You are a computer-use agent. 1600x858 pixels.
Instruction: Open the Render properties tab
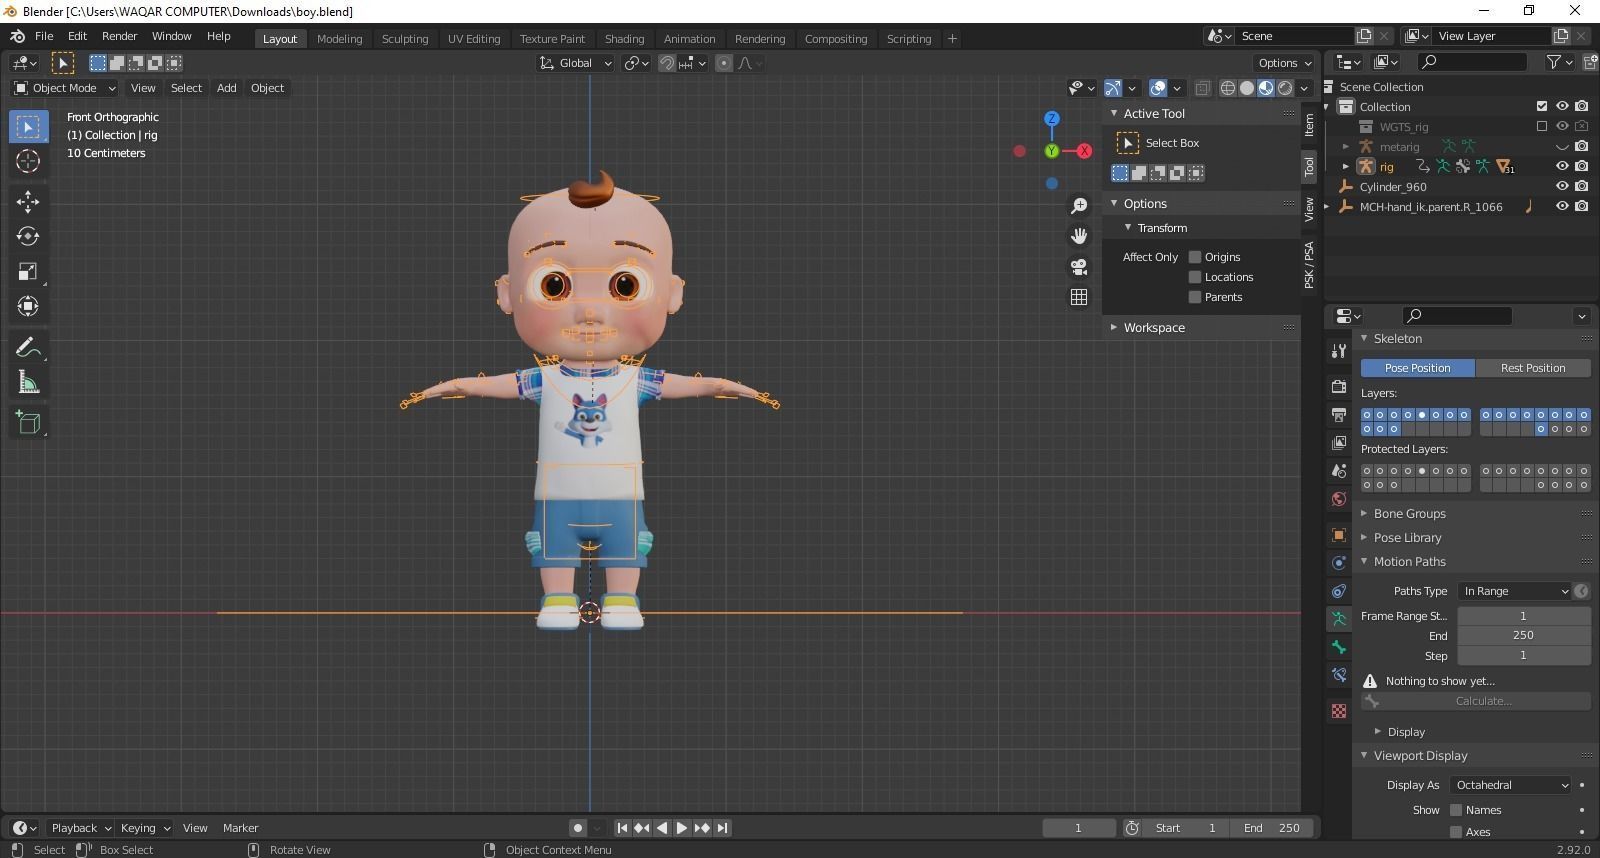tap(1339, 386)
